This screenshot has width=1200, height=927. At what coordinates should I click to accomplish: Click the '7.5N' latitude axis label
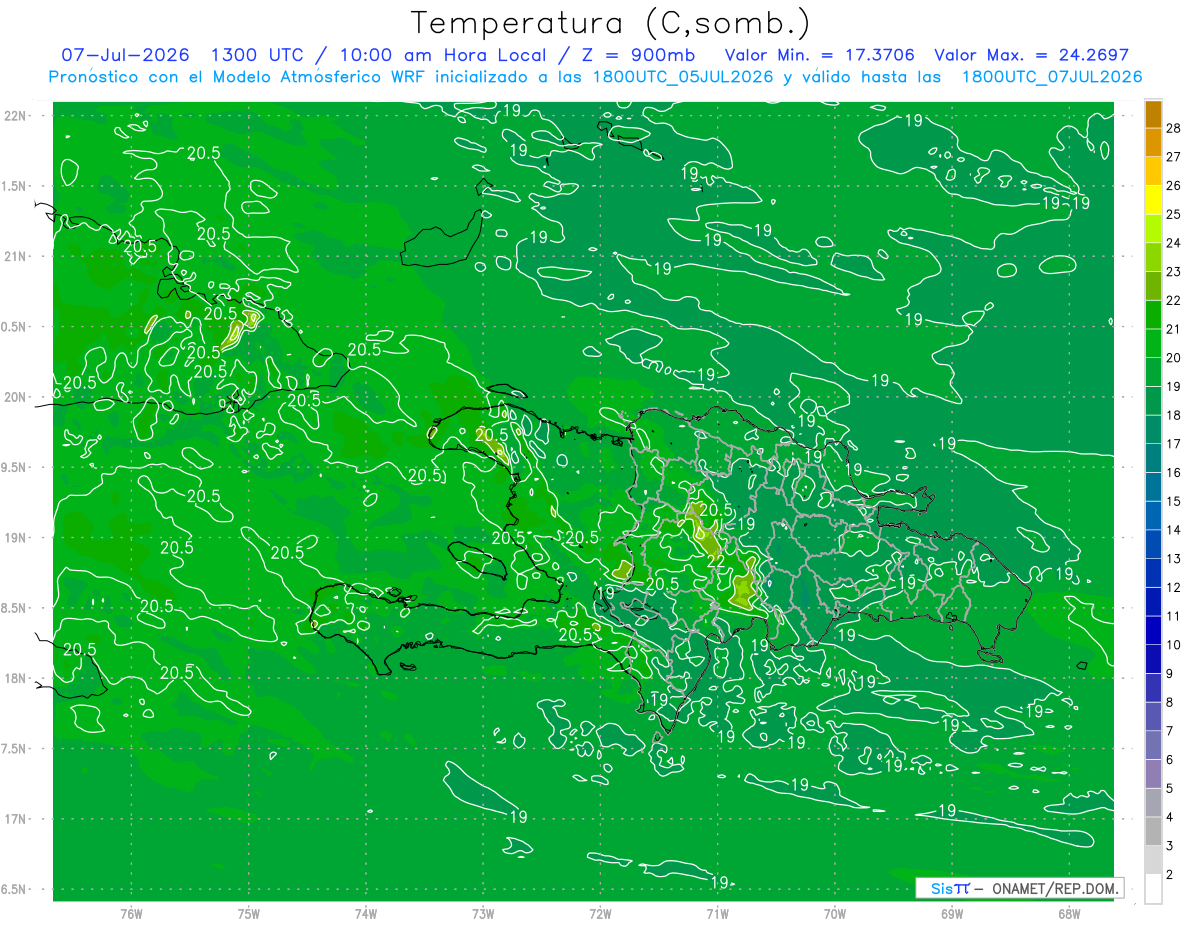[x=13, y=749]
